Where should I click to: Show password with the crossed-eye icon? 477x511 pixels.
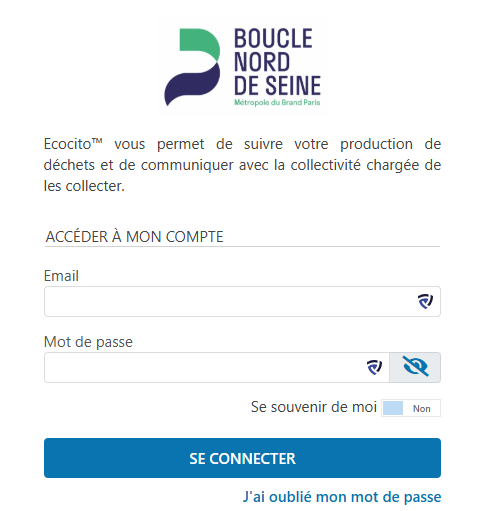tap(415, 367)
